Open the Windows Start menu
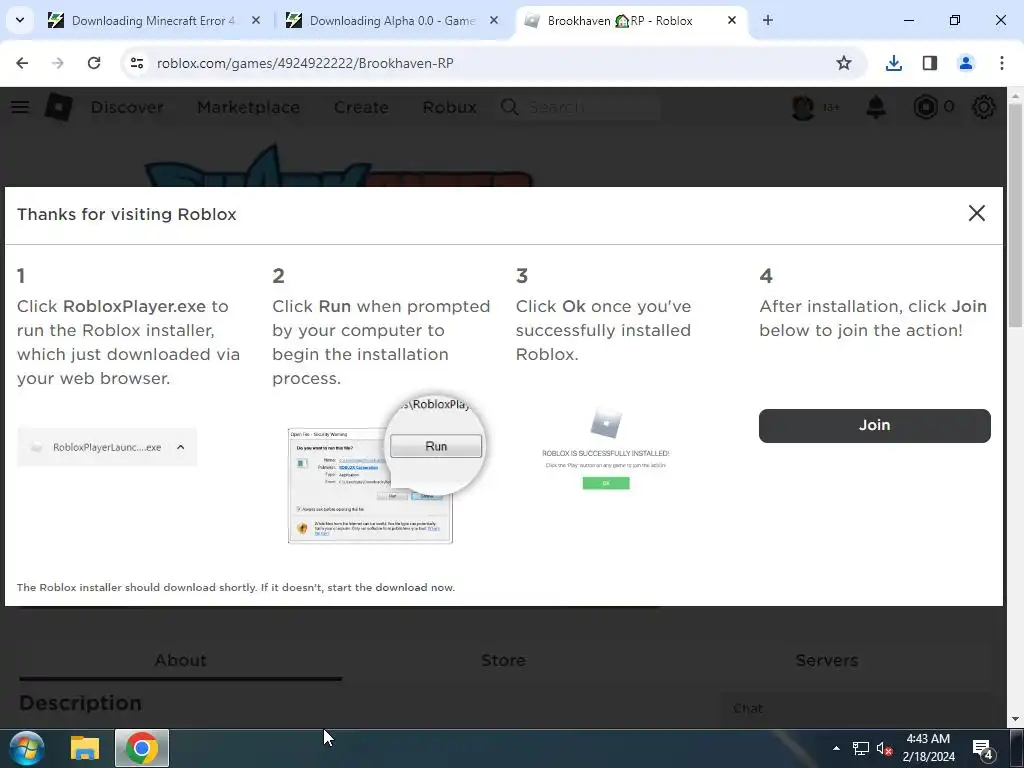1024x768 pixels. (27, 748)
